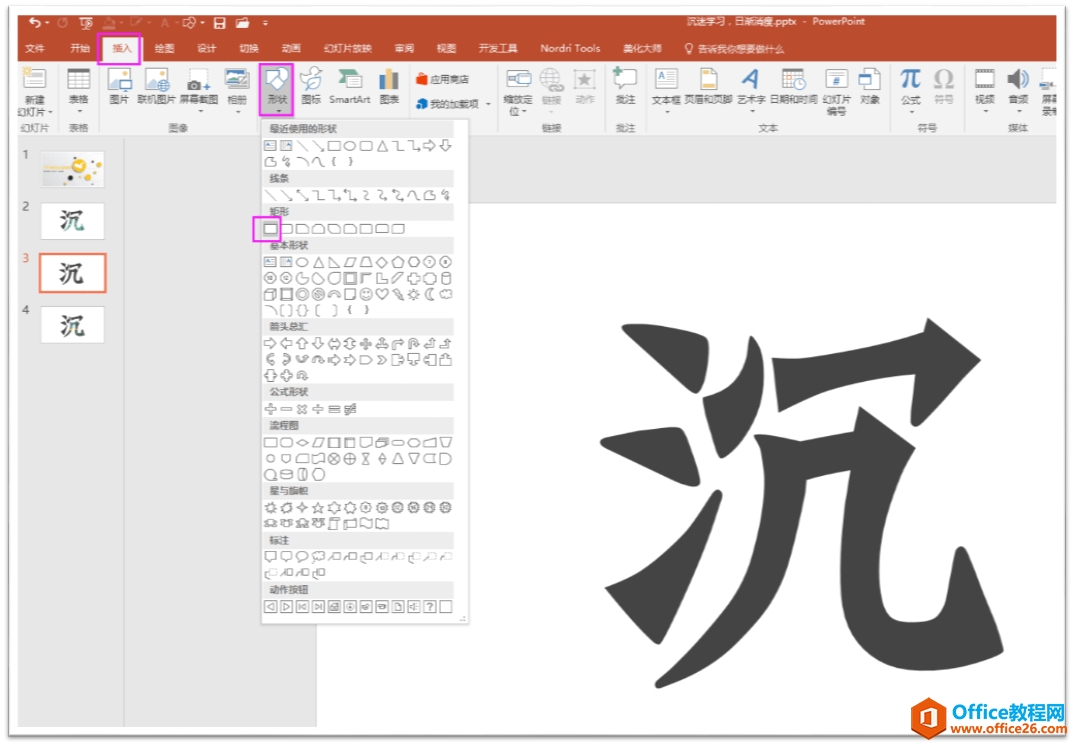Switch to the 设计 design tab
The width and height of the screenshot is (1074, 746).
pos(206,48)
